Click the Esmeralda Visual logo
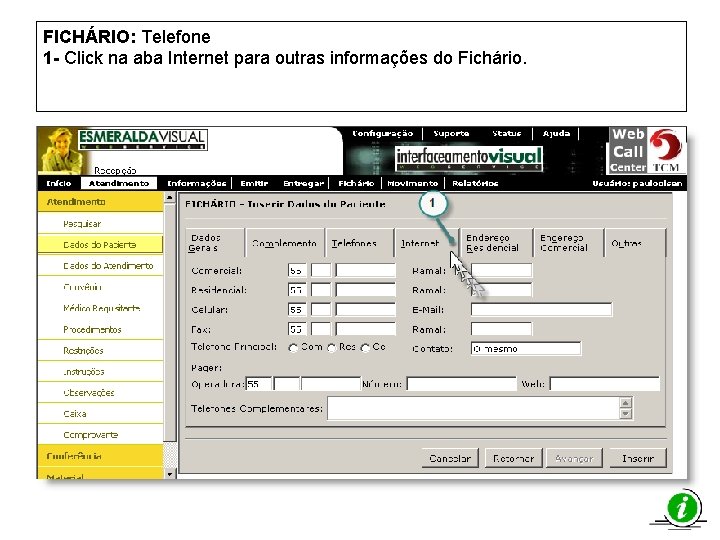 142,140
